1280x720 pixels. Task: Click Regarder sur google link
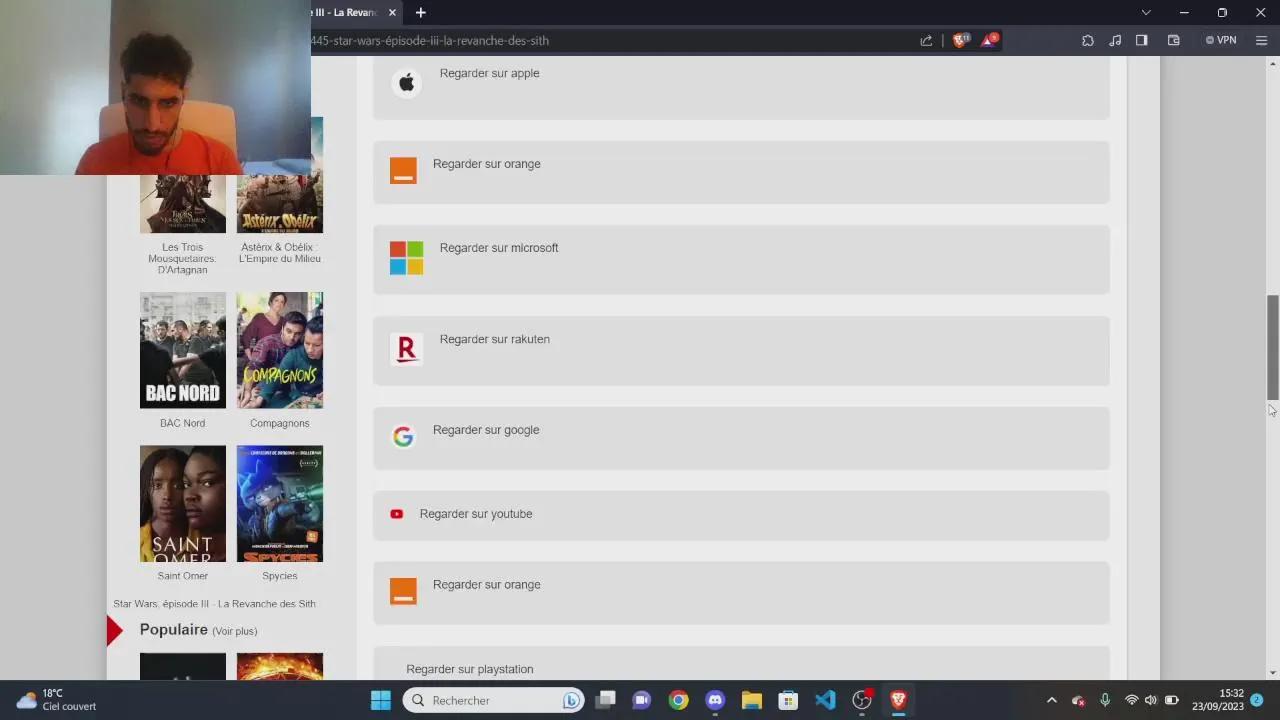click(486, 430)
